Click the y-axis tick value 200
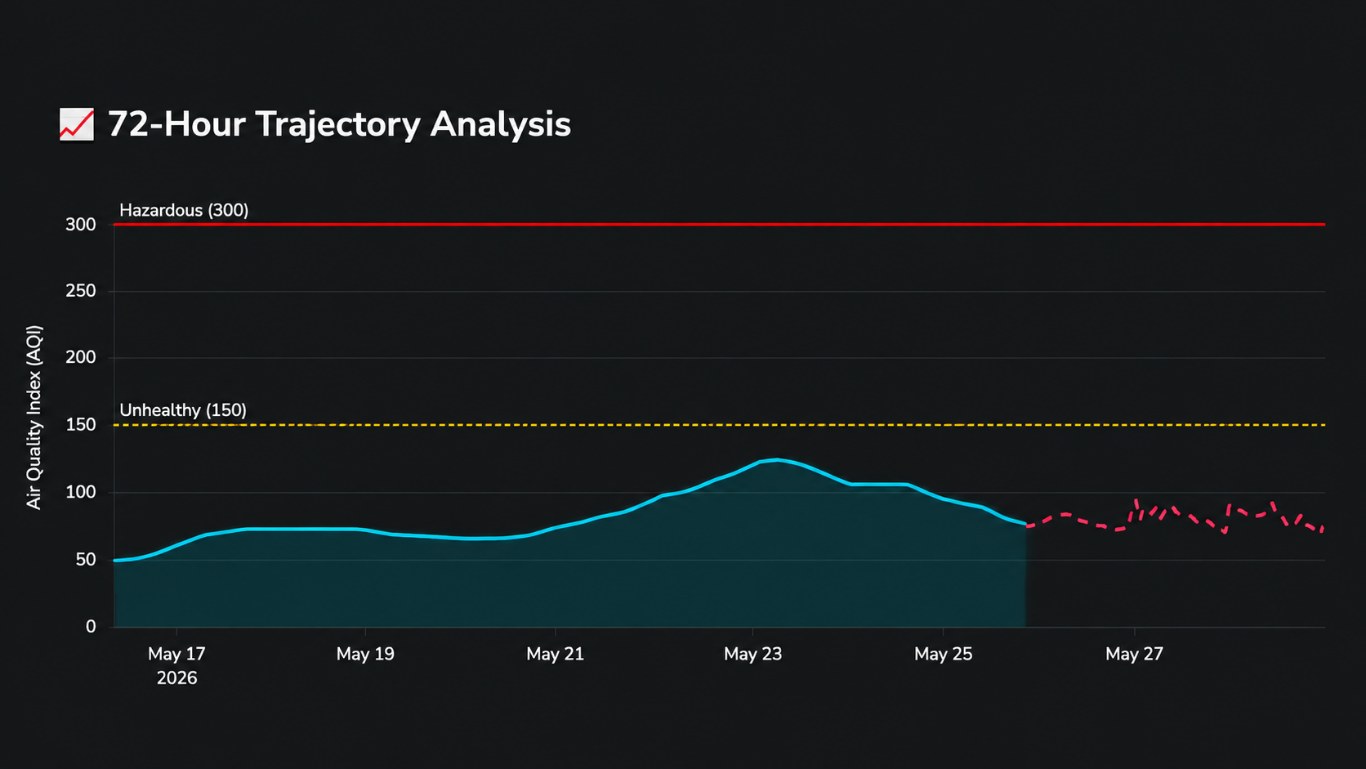The height and width of the screenshot is (769, 1366). pos(81,359)
